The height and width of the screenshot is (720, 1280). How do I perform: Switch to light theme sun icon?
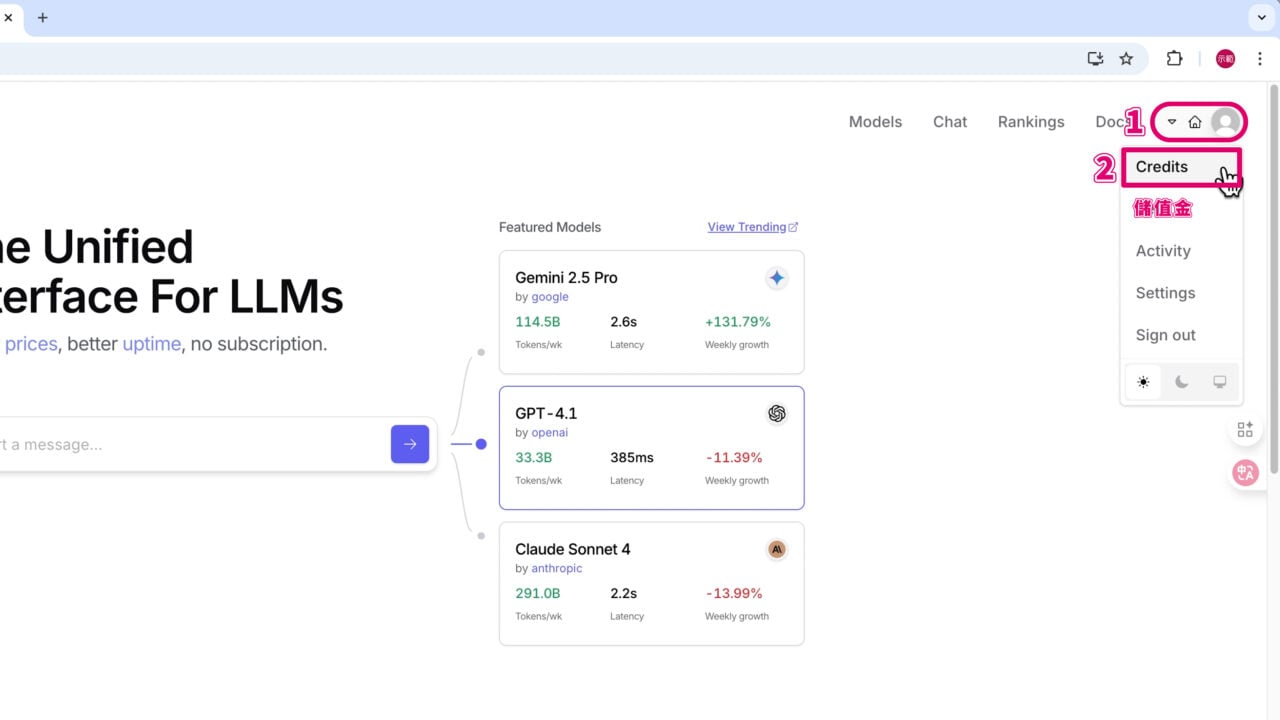(1143, 382)
